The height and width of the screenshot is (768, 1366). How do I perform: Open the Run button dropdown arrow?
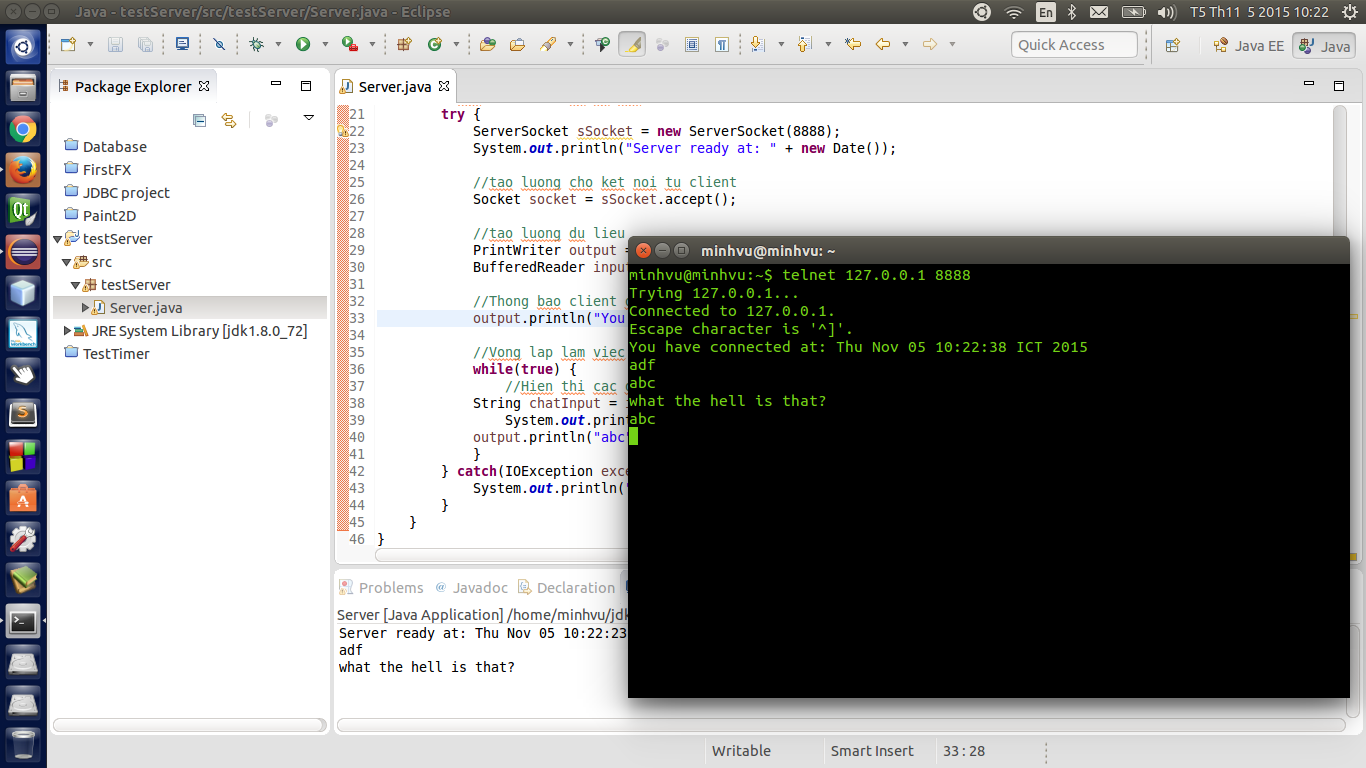point(324,45)
